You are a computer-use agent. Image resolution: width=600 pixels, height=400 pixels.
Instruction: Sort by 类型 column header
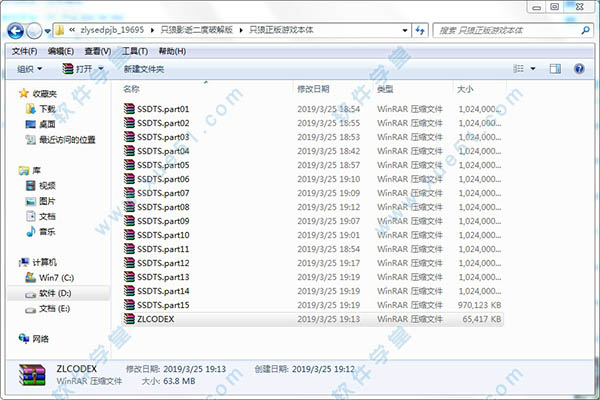point(385,89)
